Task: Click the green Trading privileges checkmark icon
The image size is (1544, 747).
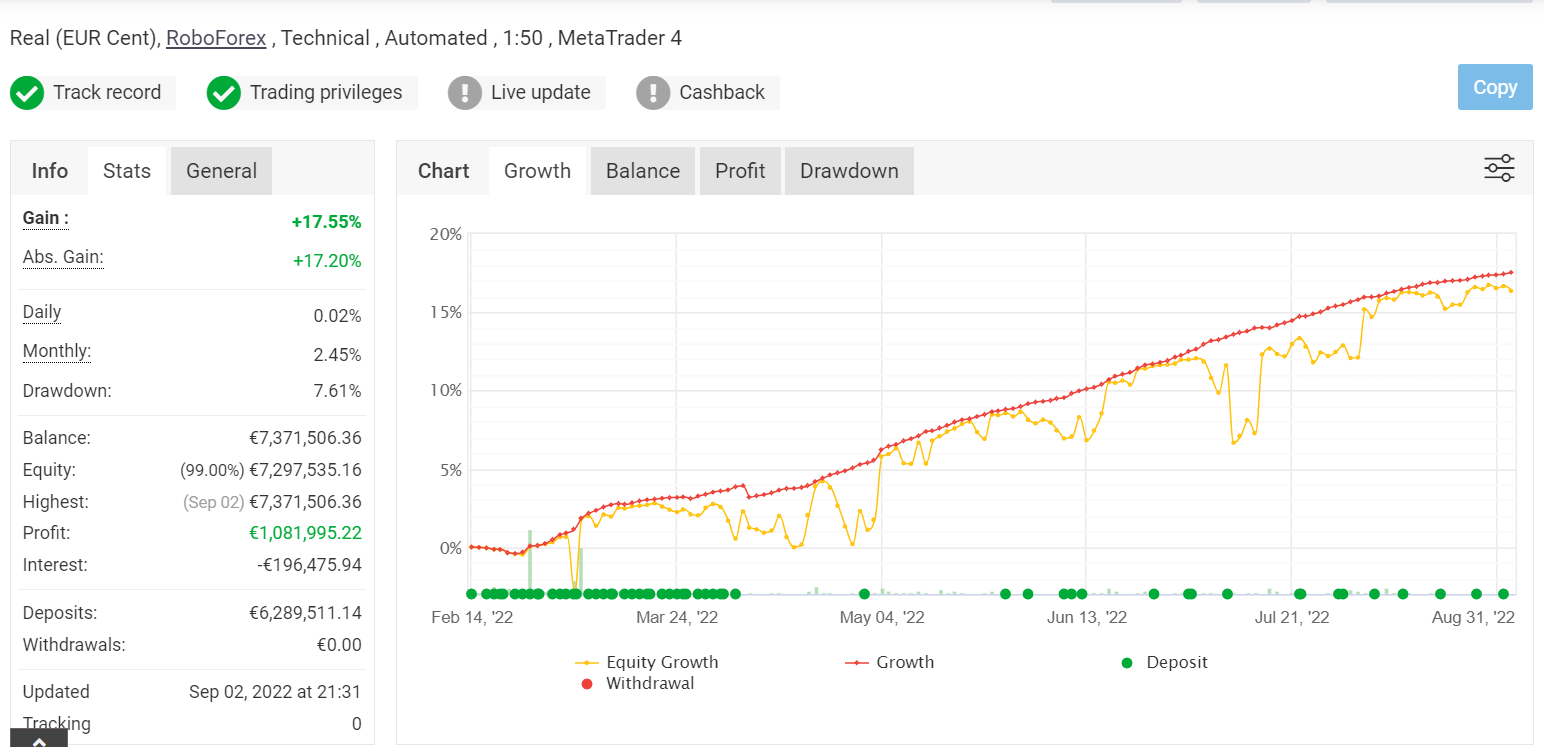Action: (x=224, y=93)
